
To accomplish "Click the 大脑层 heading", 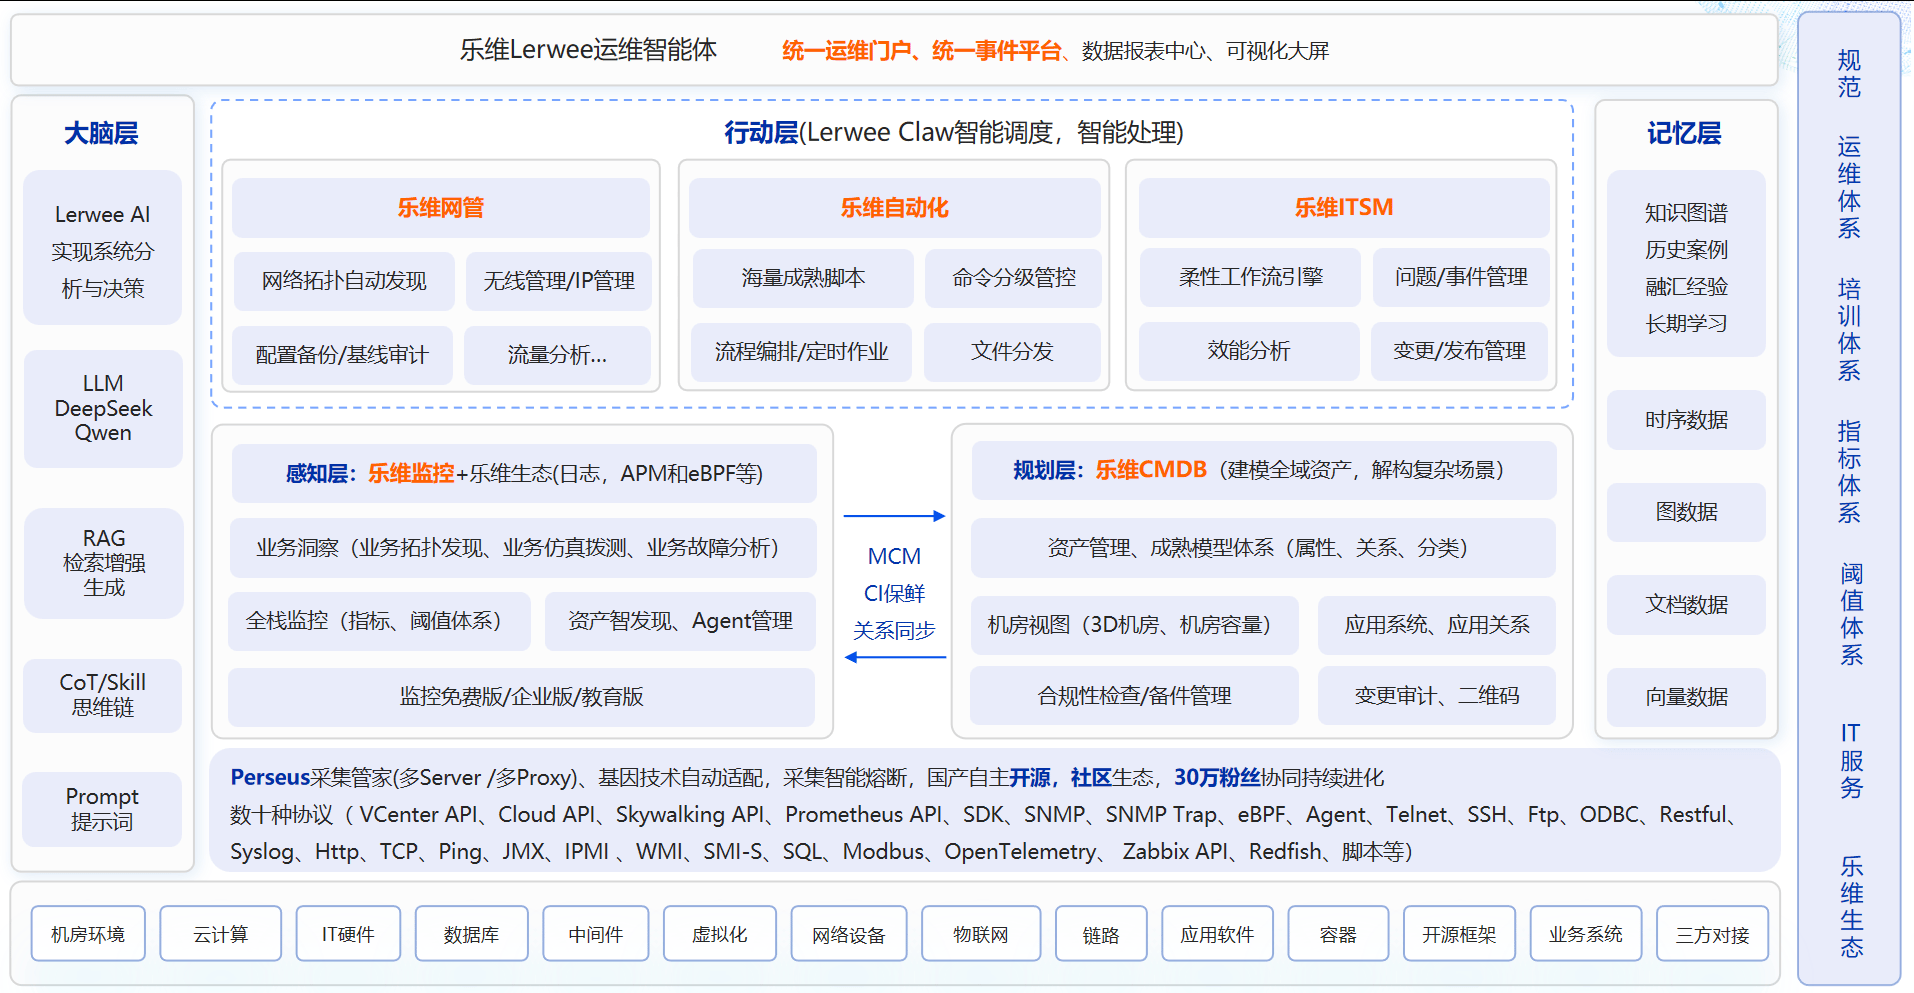I will click(101, 133).
